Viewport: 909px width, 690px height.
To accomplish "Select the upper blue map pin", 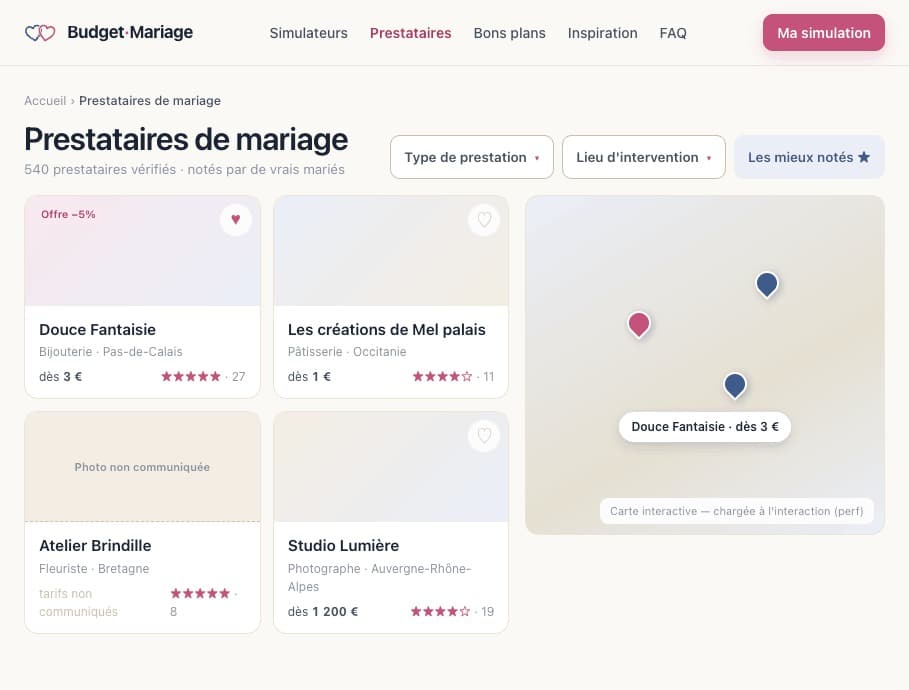I will pos(767,285).
